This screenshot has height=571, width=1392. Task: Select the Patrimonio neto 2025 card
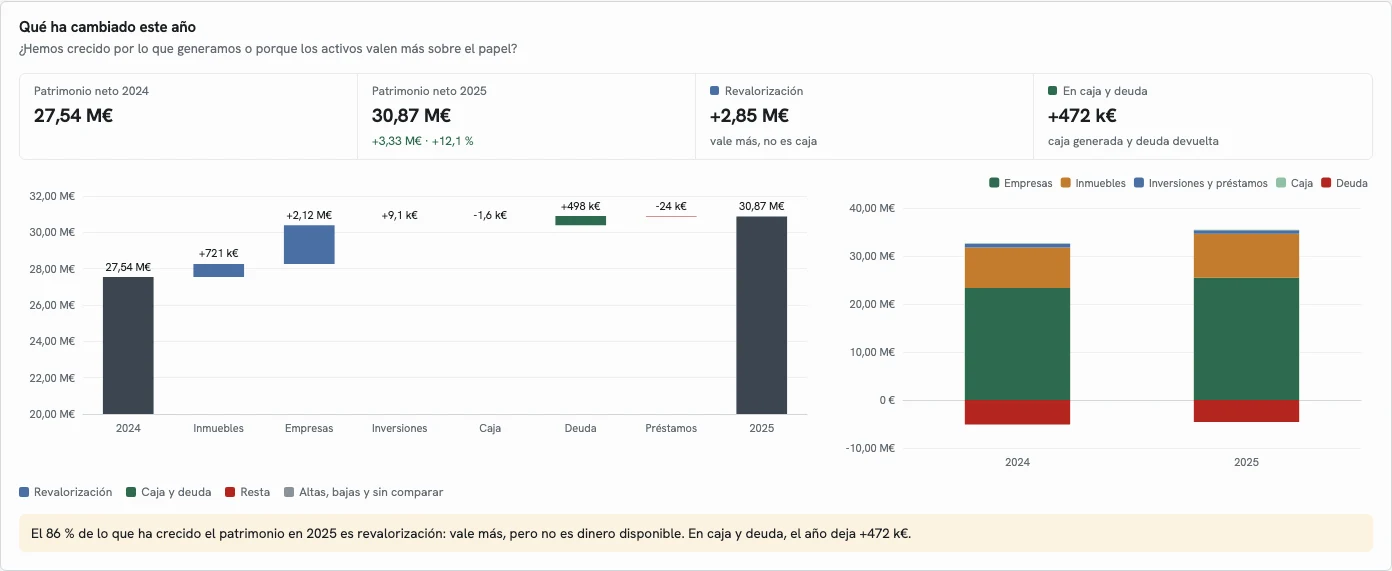[527, 116]
